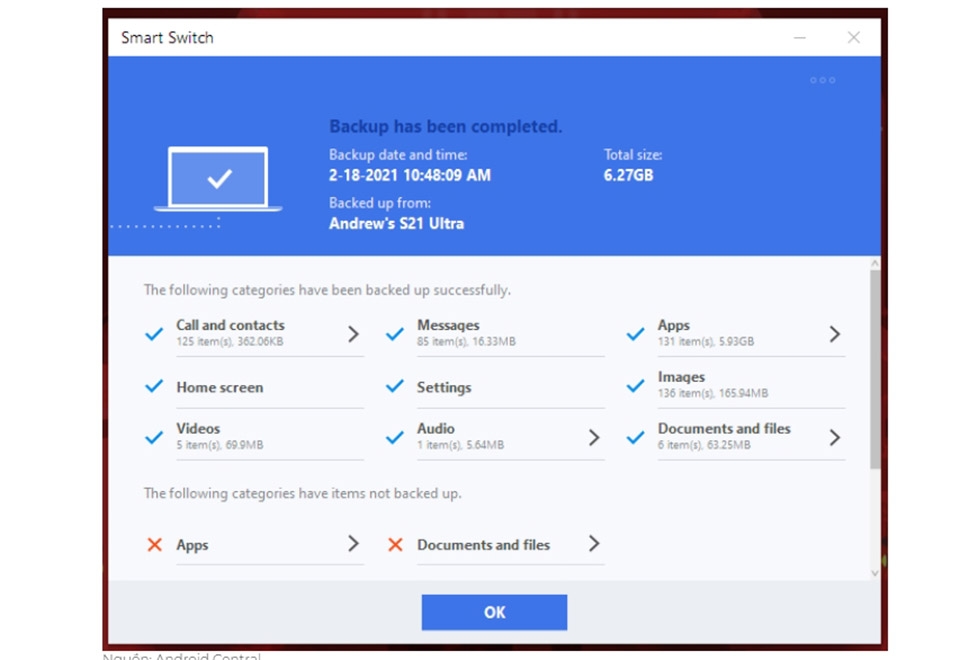Image resolution: width=960 pixels, height=660 pixels.
Task: Click 'Backup has been completed.' heading
Action: point(445,127)
